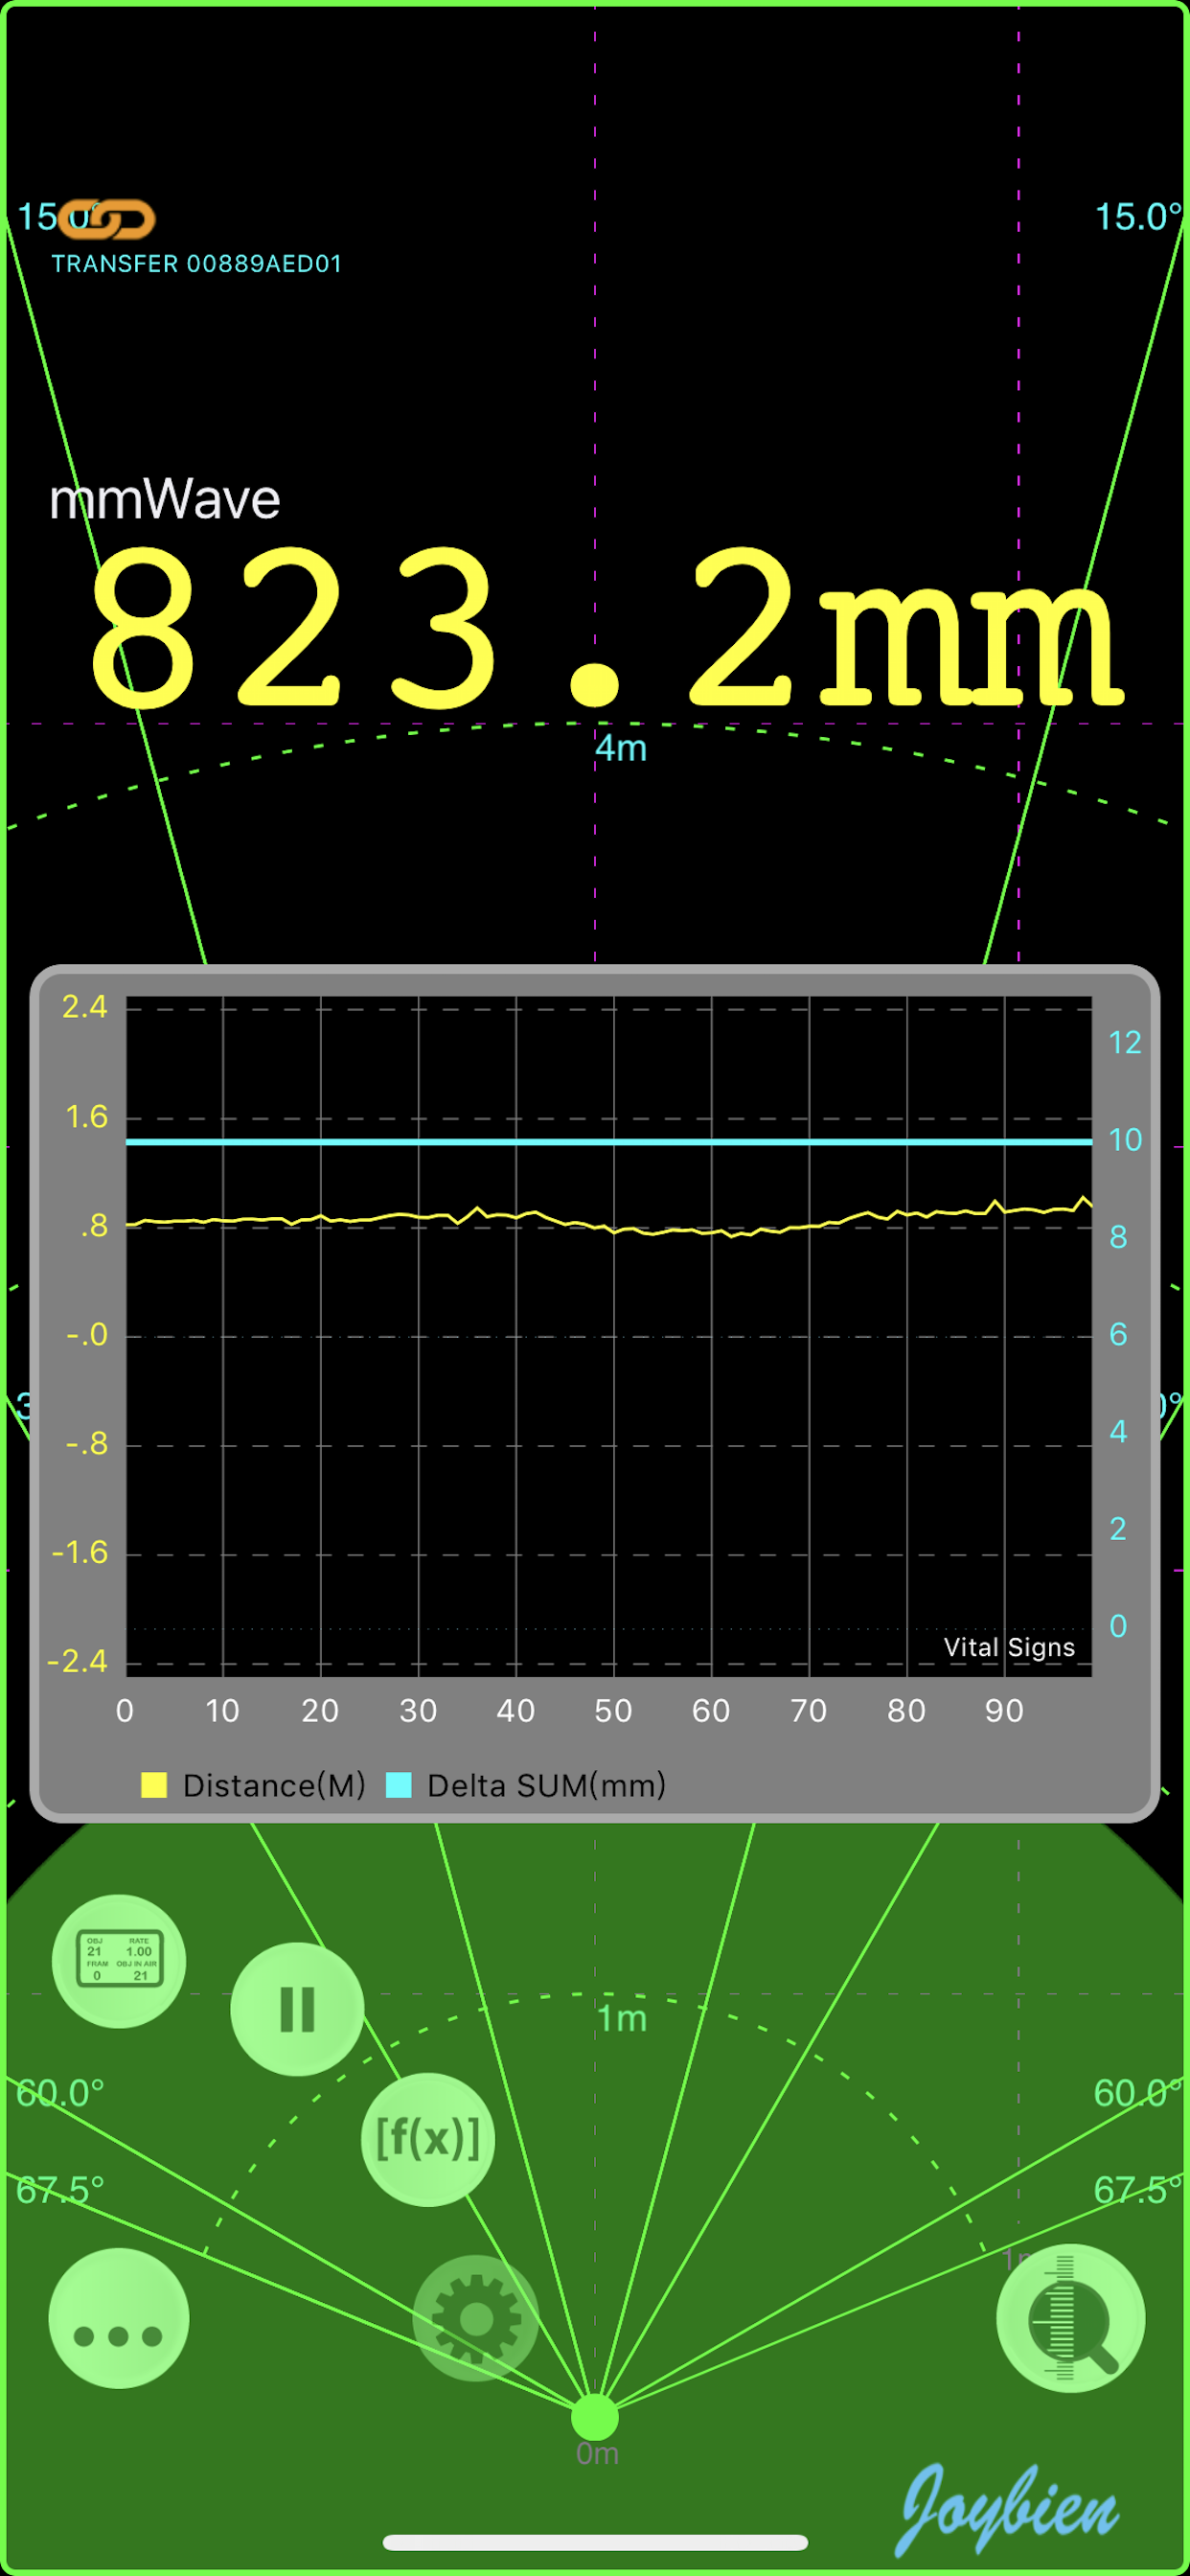Tap the mmWave label
The image size is (1190, 2576).
165,499
